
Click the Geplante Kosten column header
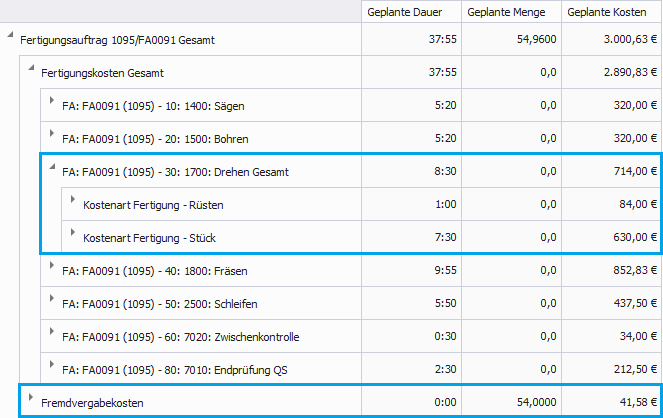[x=611, y=12]
